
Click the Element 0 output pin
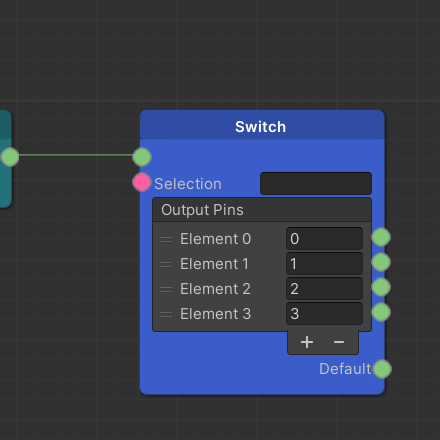(381, 237)
